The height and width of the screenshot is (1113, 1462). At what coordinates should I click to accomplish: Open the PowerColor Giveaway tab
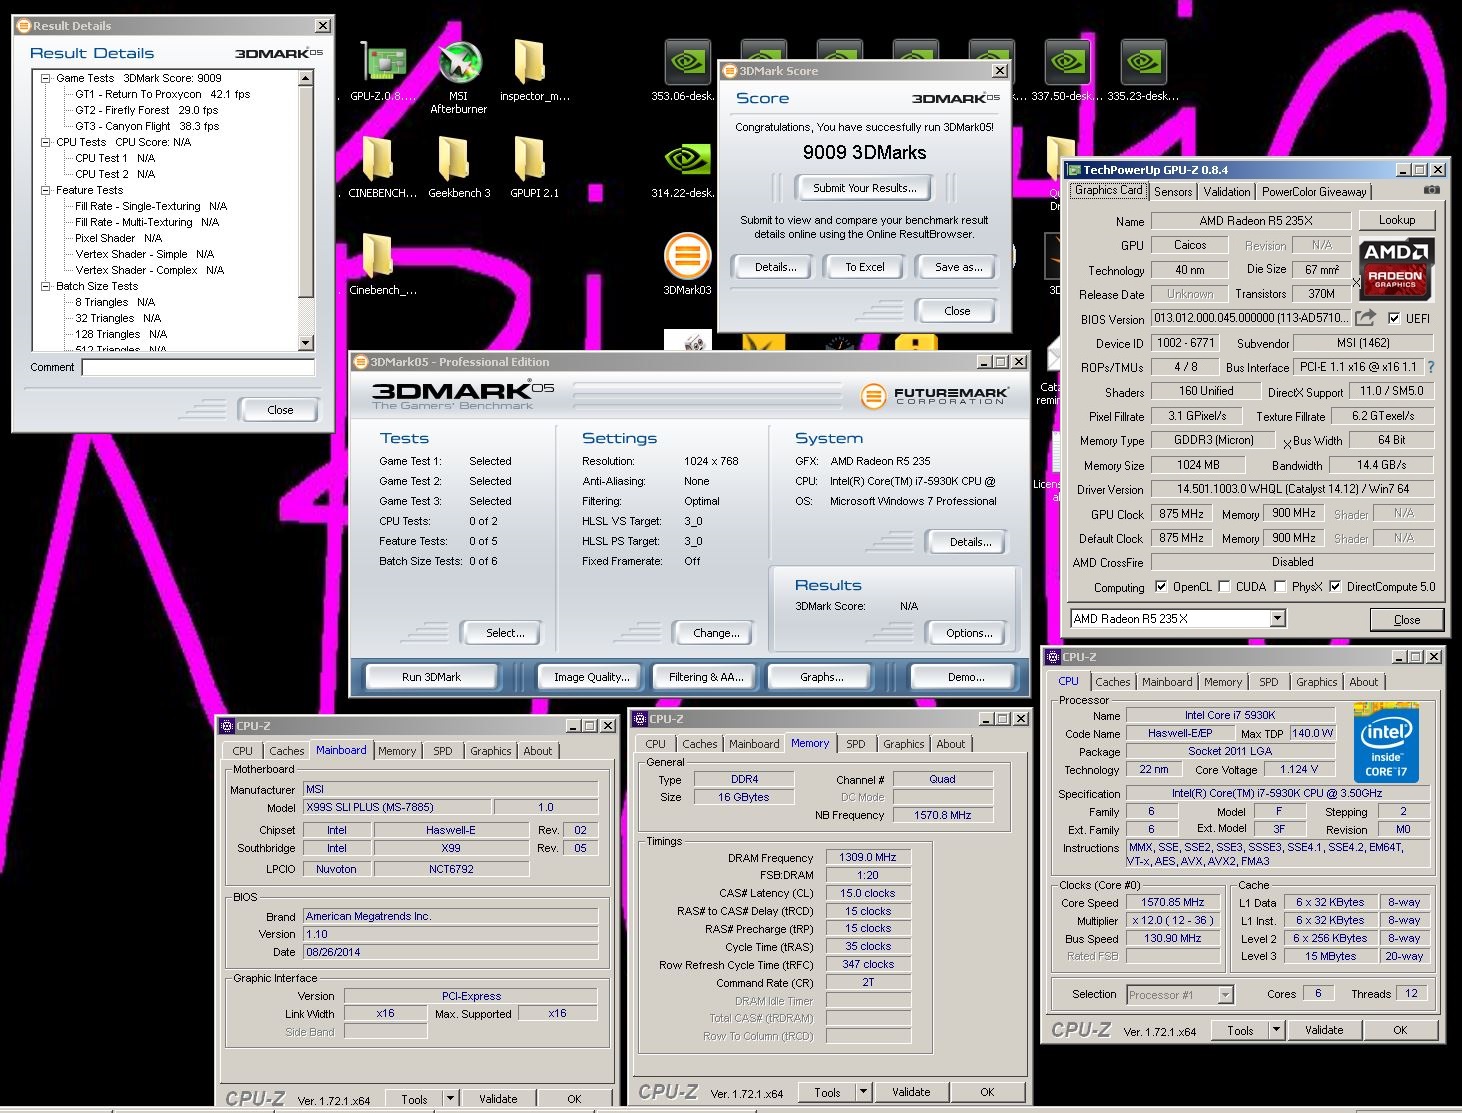(x=1314, y=192)
